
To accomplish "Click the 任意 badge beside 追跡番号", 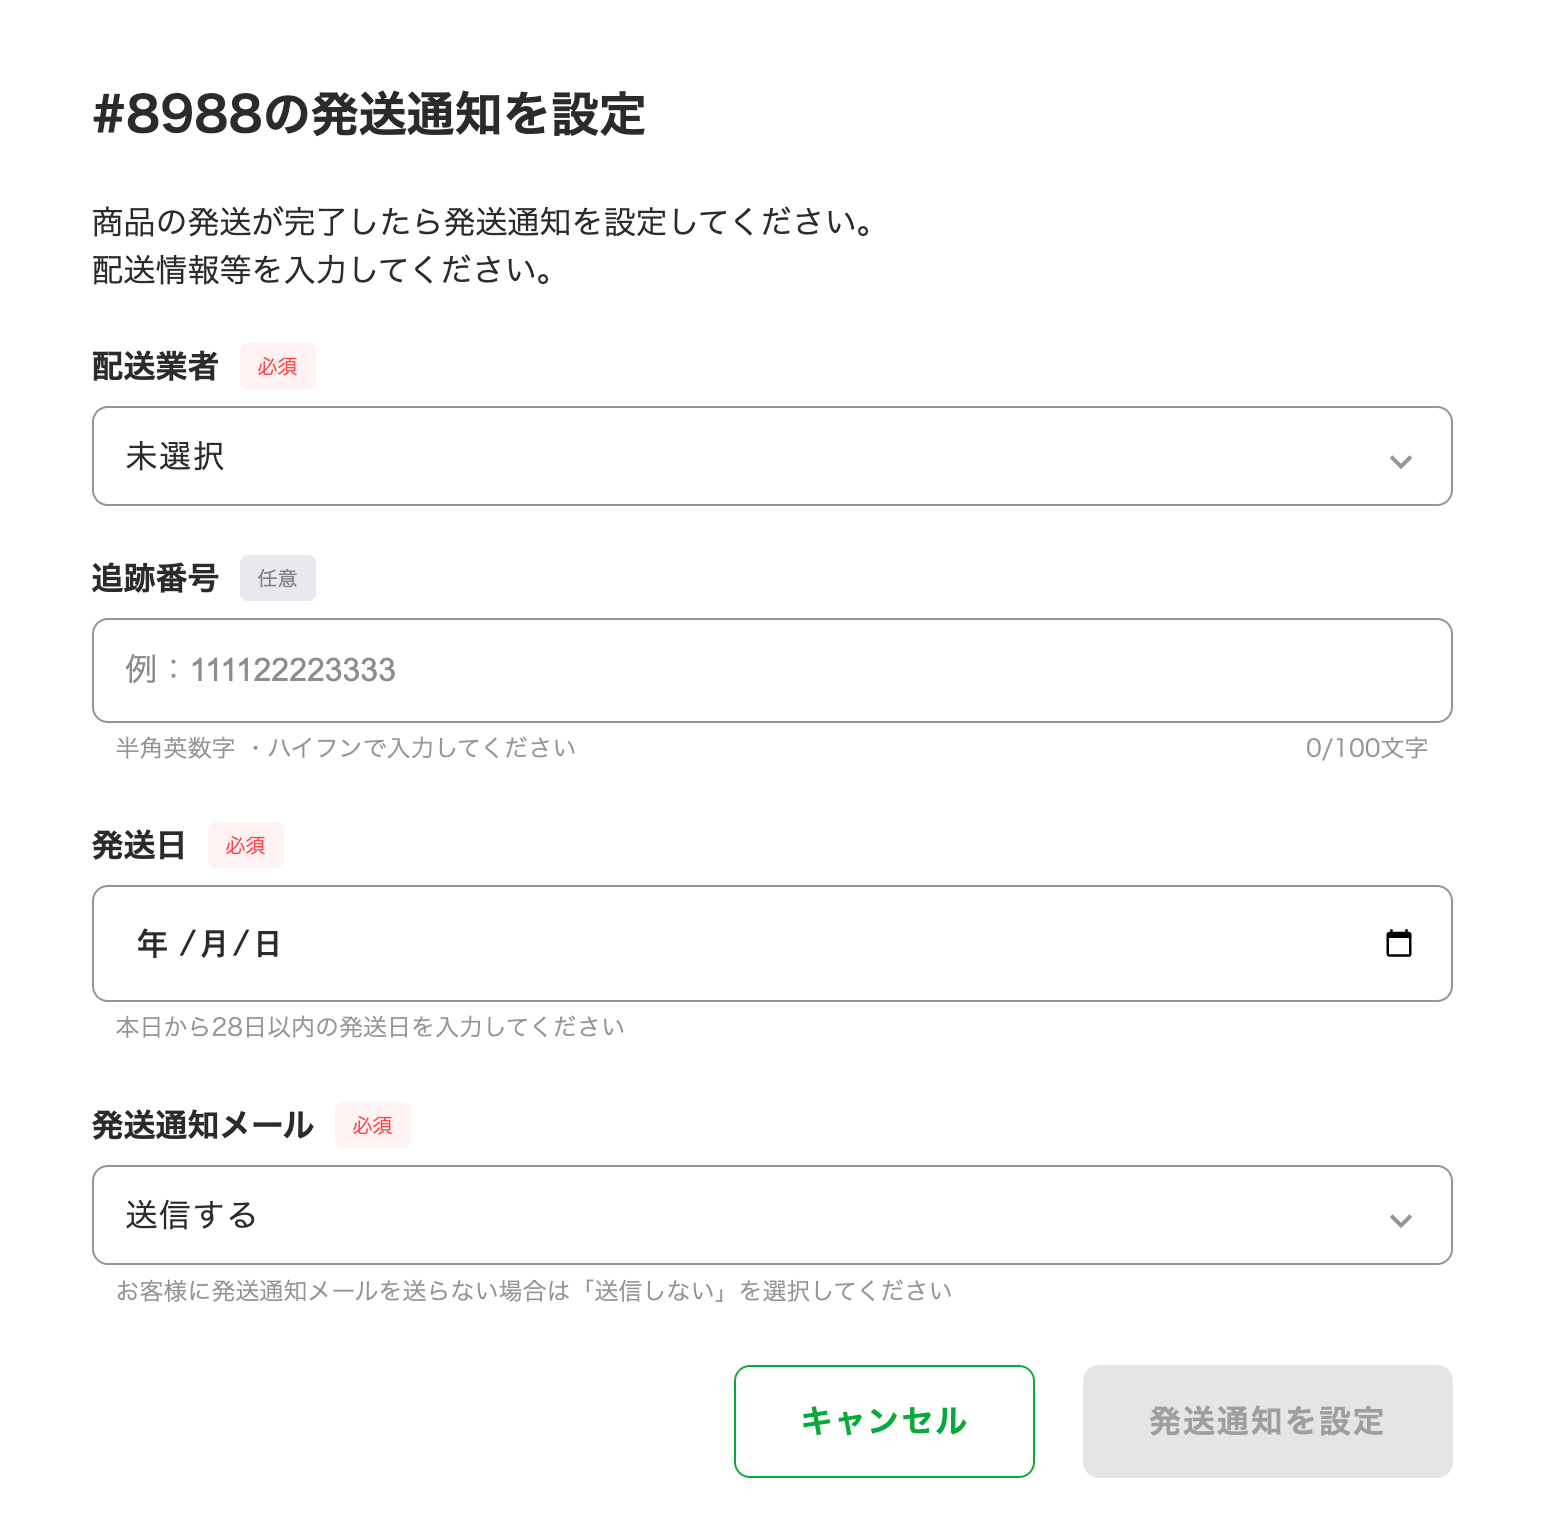I will pos(277,578).
